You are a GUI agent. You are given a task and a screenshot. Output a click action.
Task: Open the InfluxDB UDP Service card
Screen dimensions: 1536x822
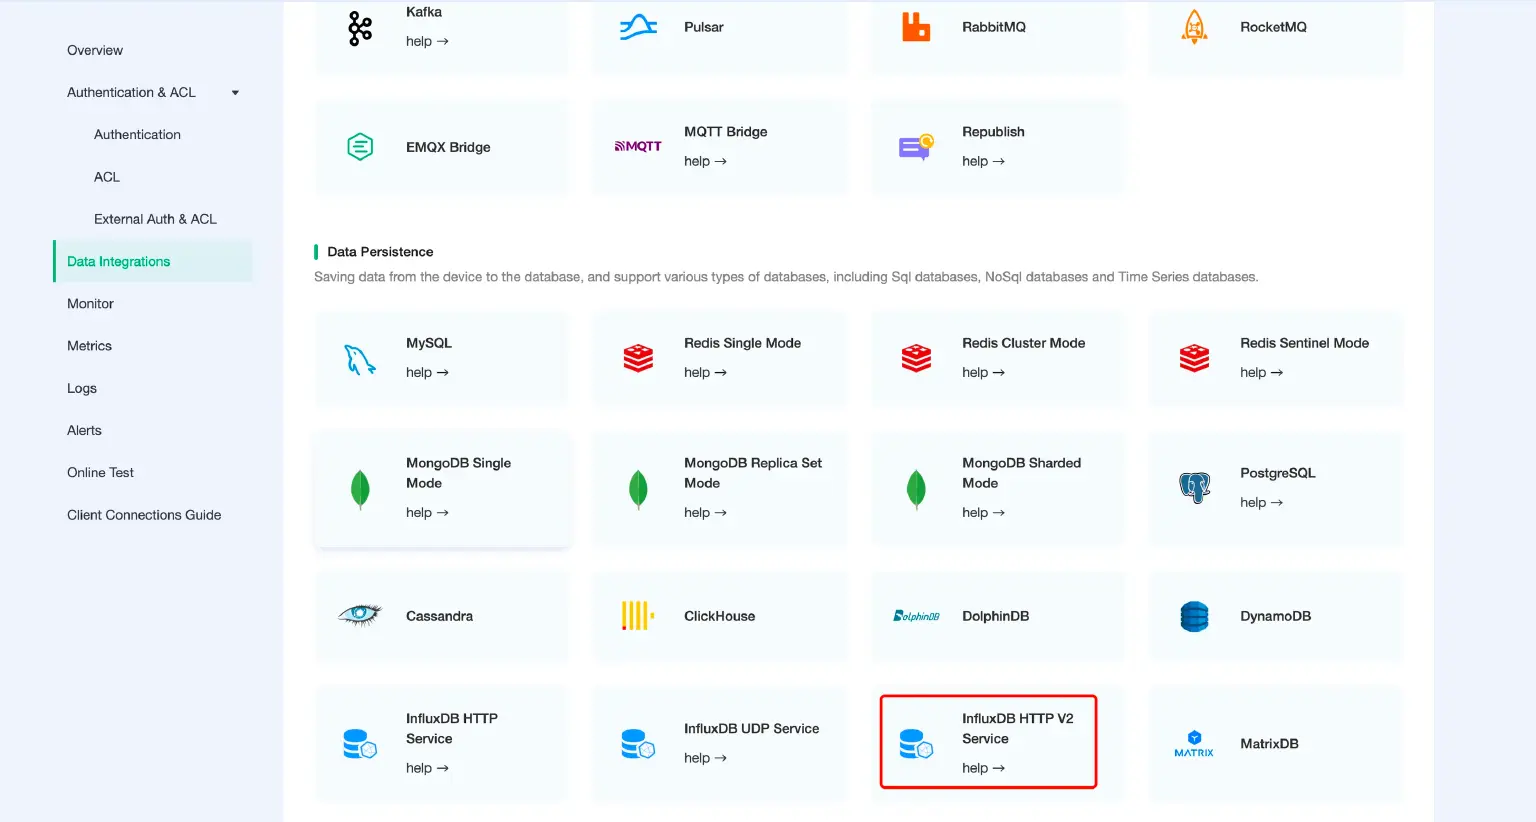click(x=717, y=741)
